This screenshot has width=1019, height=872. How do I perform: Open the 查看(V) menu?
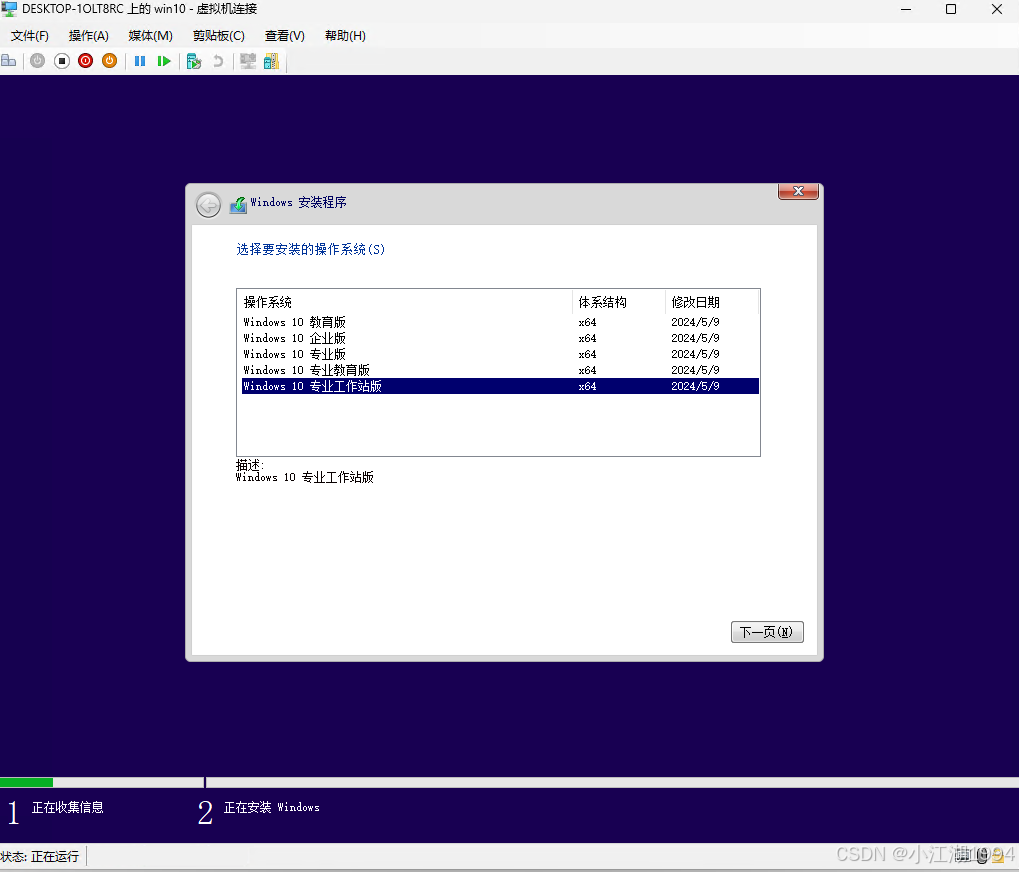click(x=285, y=36)
